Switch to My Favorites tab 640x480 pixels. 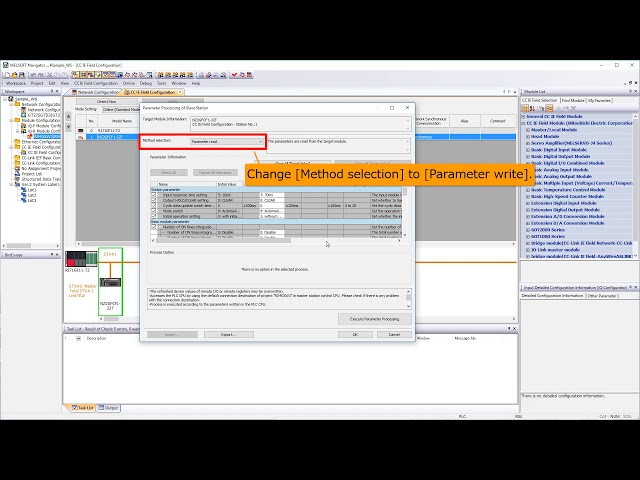[599, 100]
